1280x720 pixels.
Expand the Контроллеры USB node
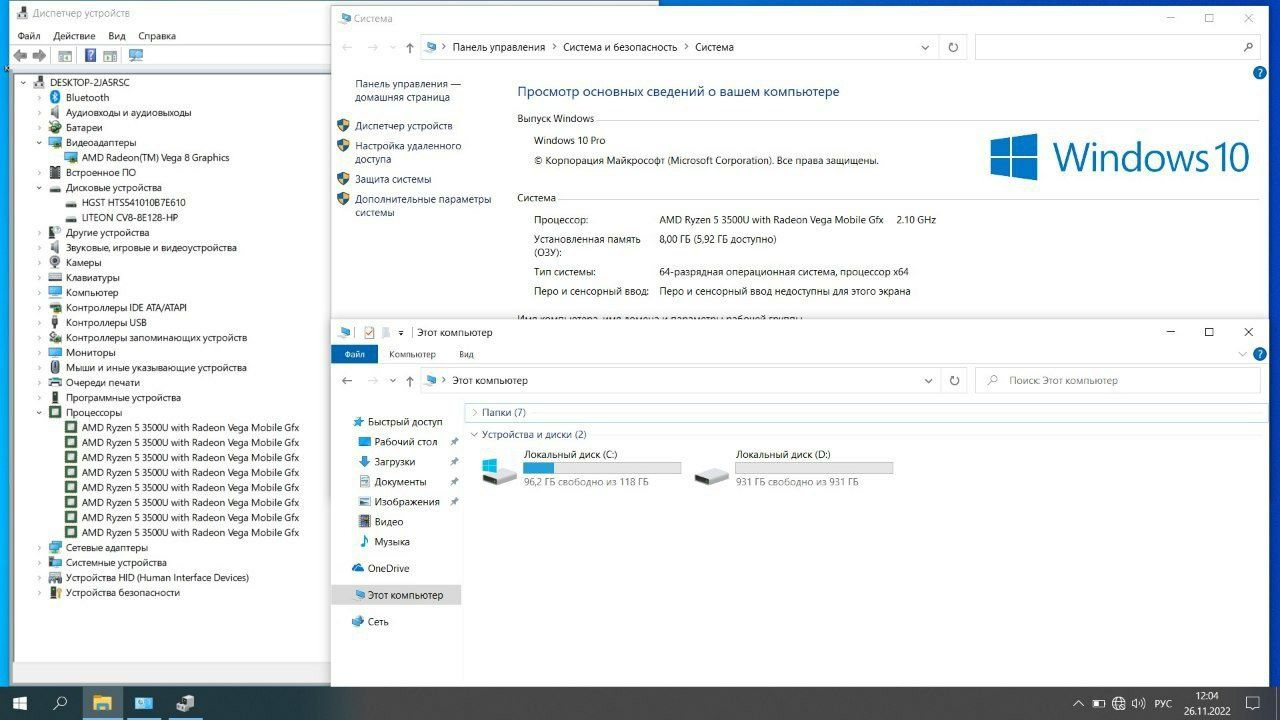coord(40,323)
